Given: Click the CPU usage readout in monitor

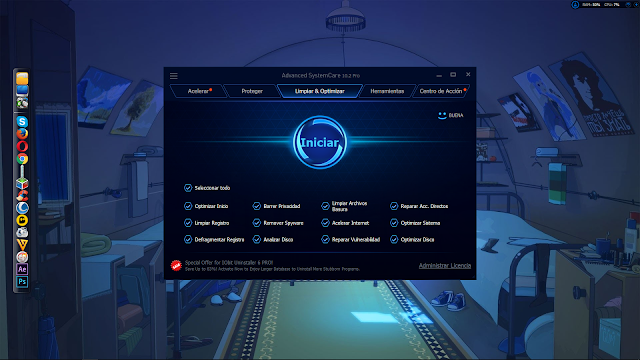Looking at the screenshot, I should [611, 5].
